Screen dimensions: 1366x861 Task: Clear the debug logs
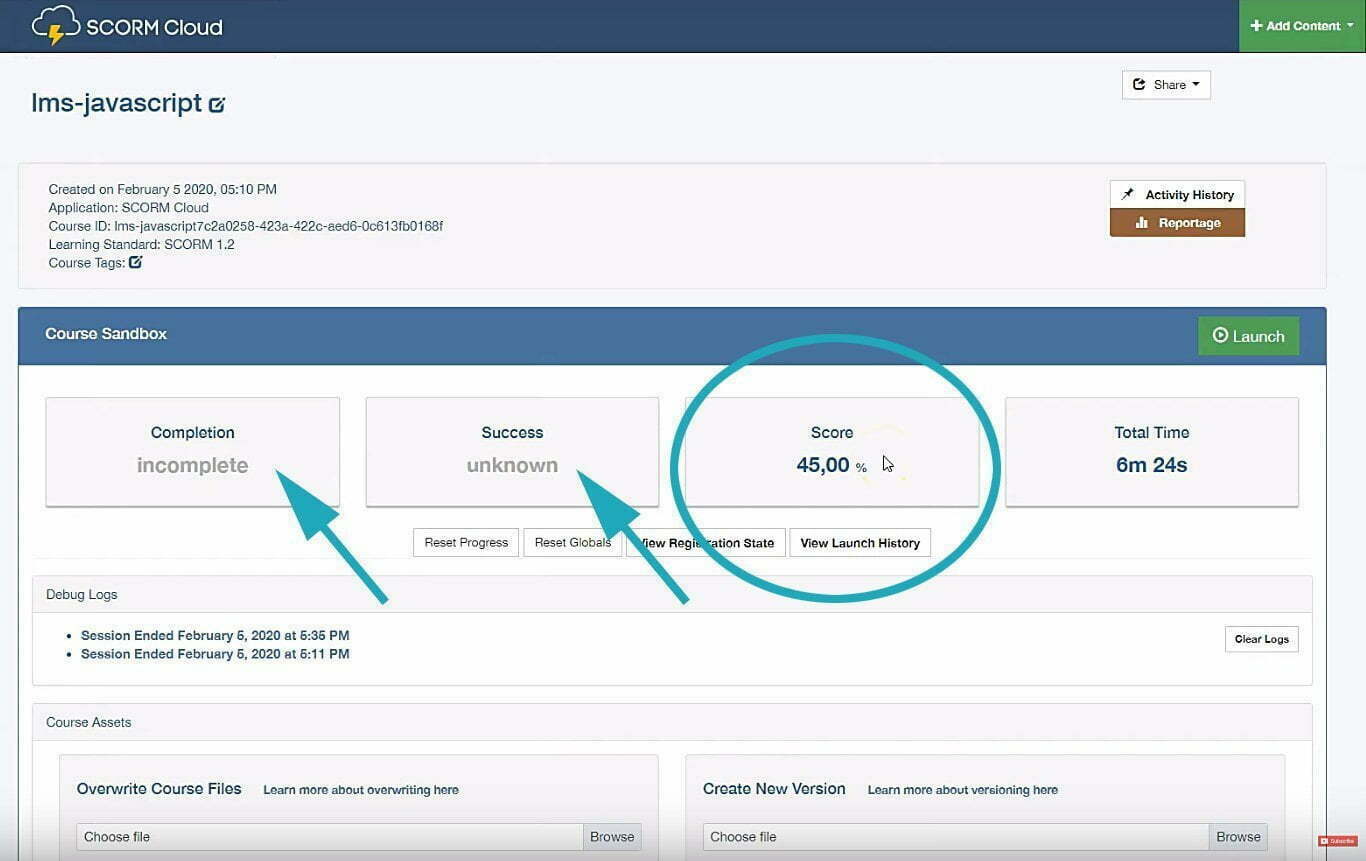pyautogui.click(x=1261, y=639)
